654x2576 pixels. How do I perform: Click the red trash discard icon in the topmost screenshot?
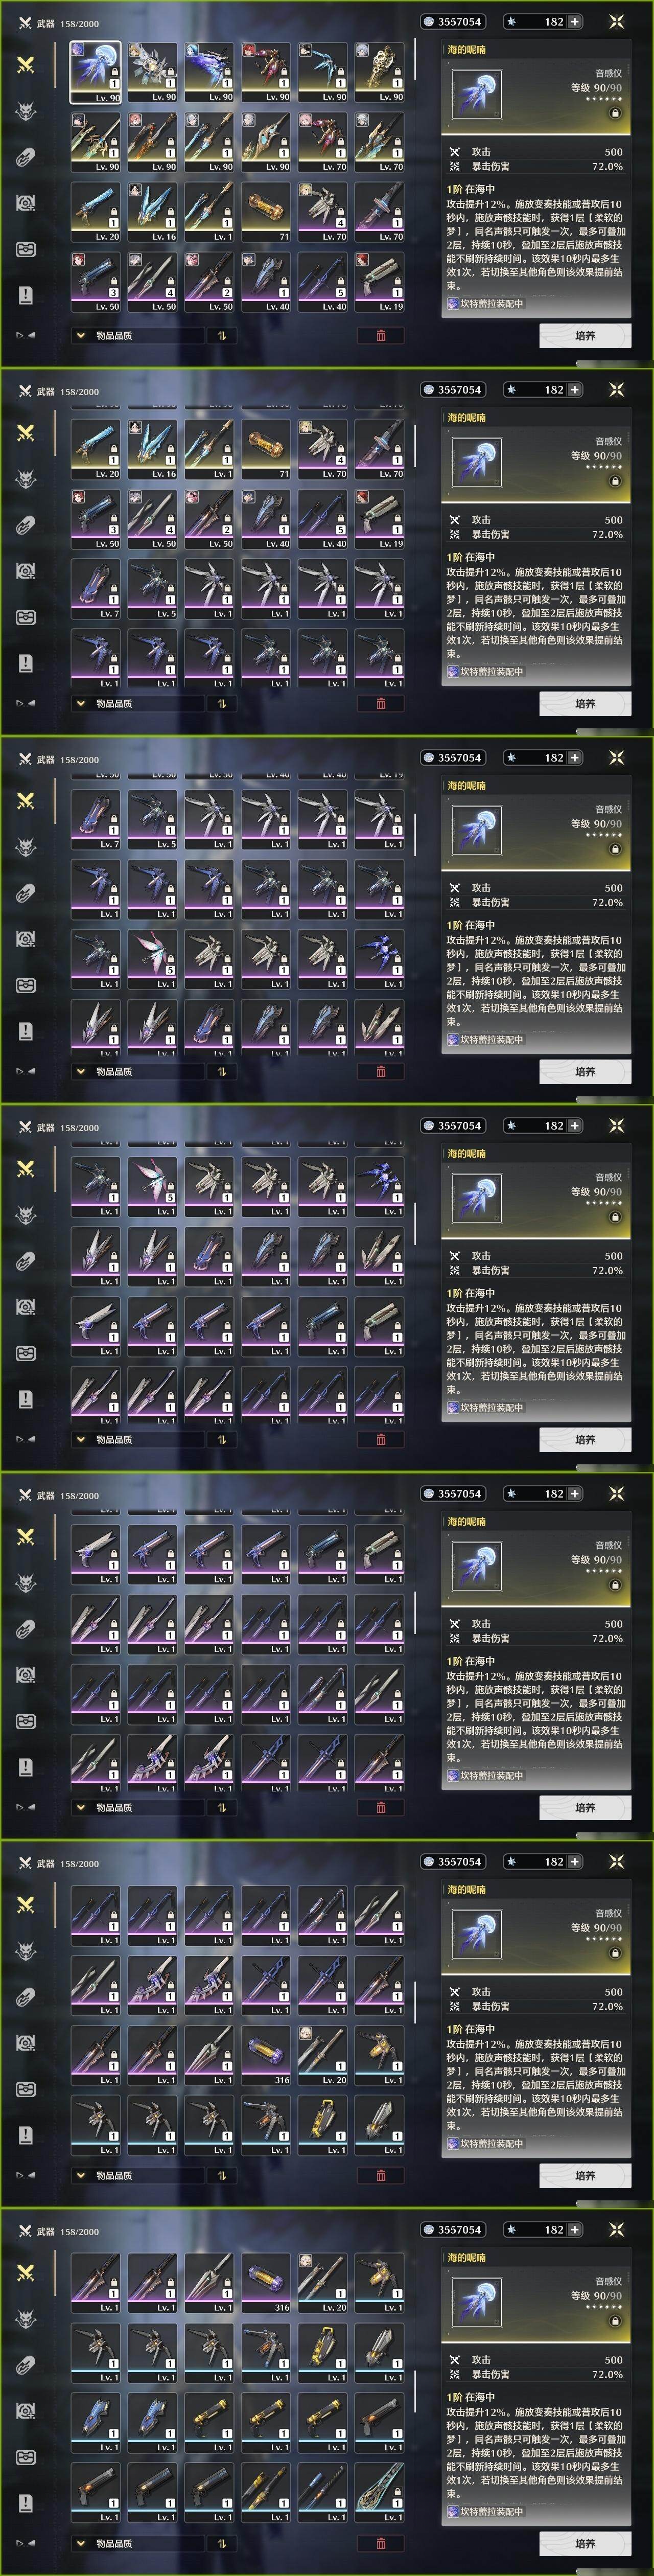381,335
